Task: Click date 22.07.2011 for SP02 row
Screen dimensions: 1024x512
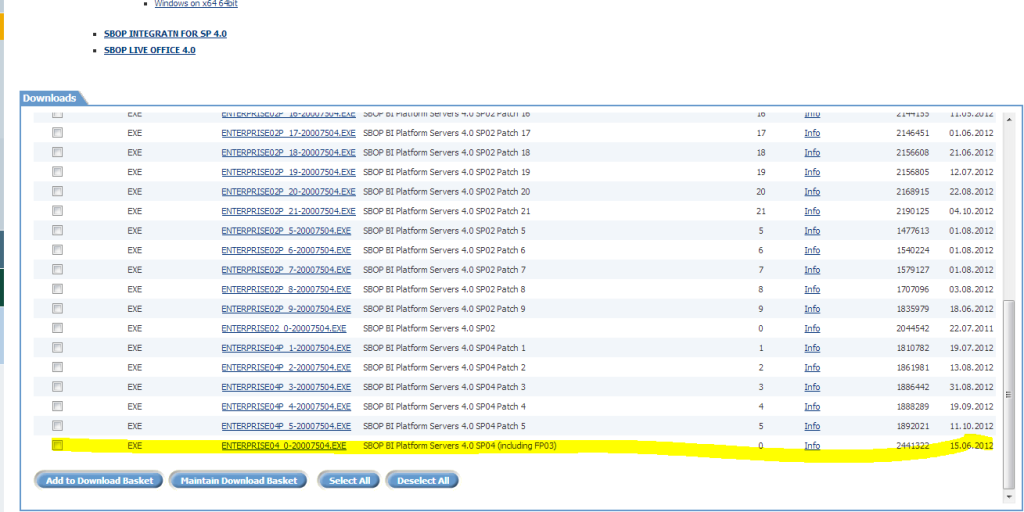Action: coord(971,328)
